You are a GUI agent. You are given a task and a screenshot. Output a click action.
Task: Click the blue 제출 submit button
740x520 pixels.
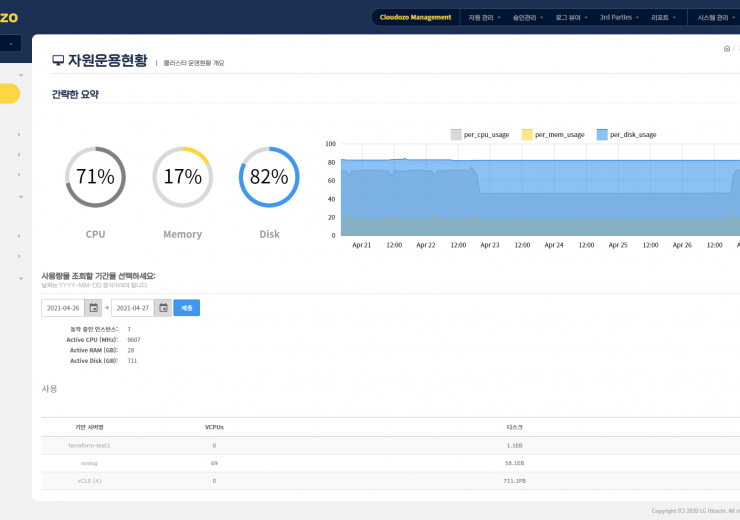186,308
